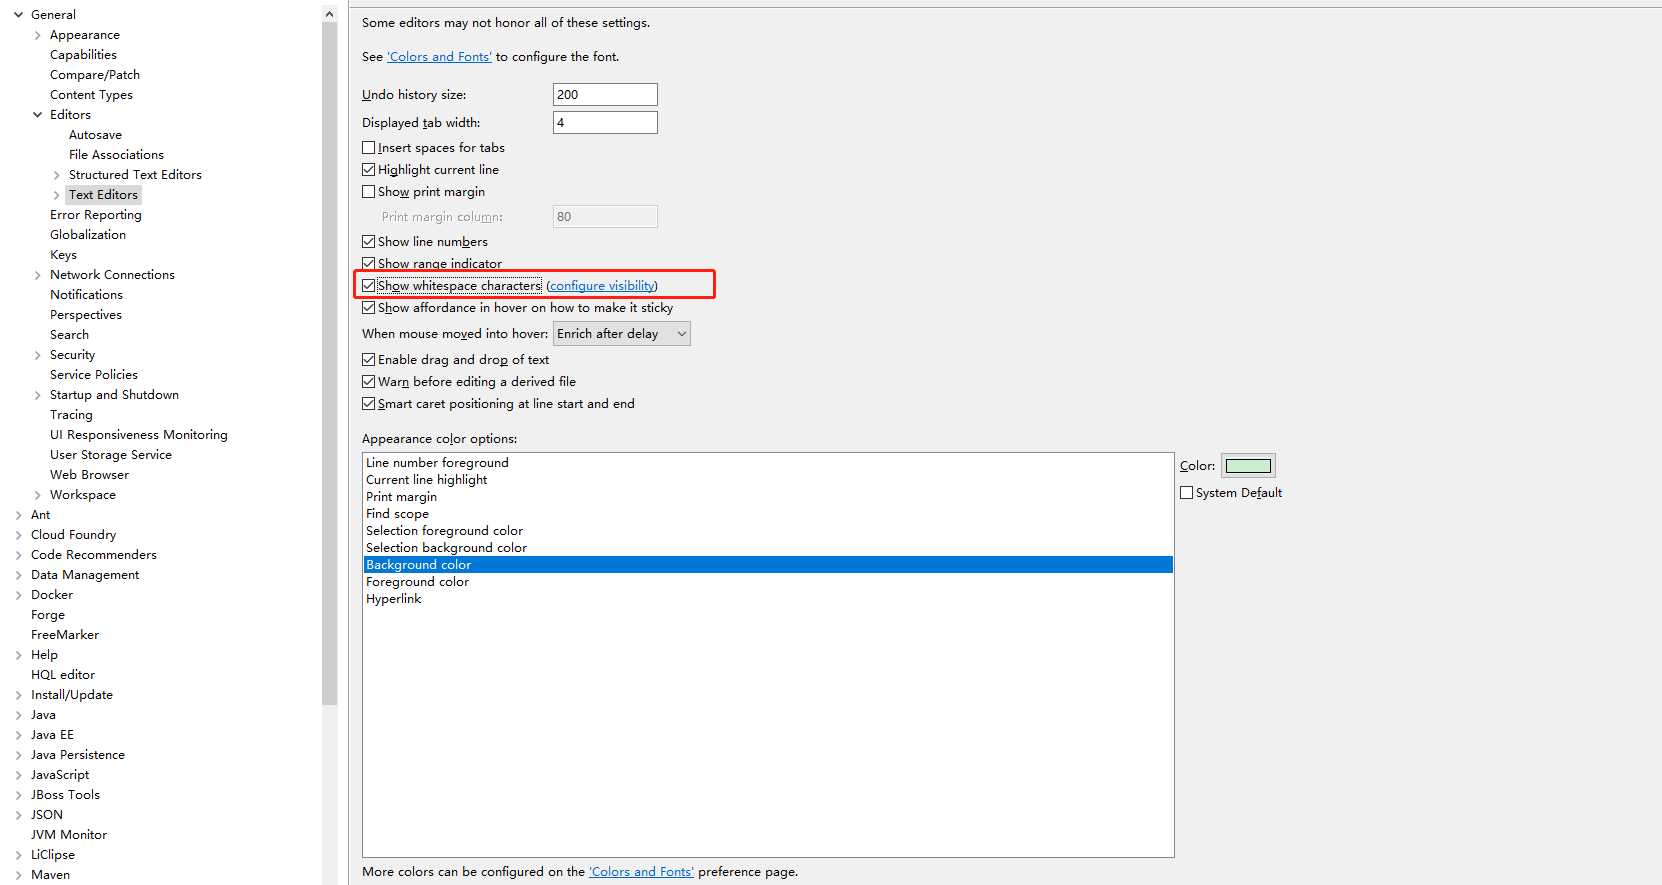
Task: Disable Enable drag and drop of text
Action: 368,360
